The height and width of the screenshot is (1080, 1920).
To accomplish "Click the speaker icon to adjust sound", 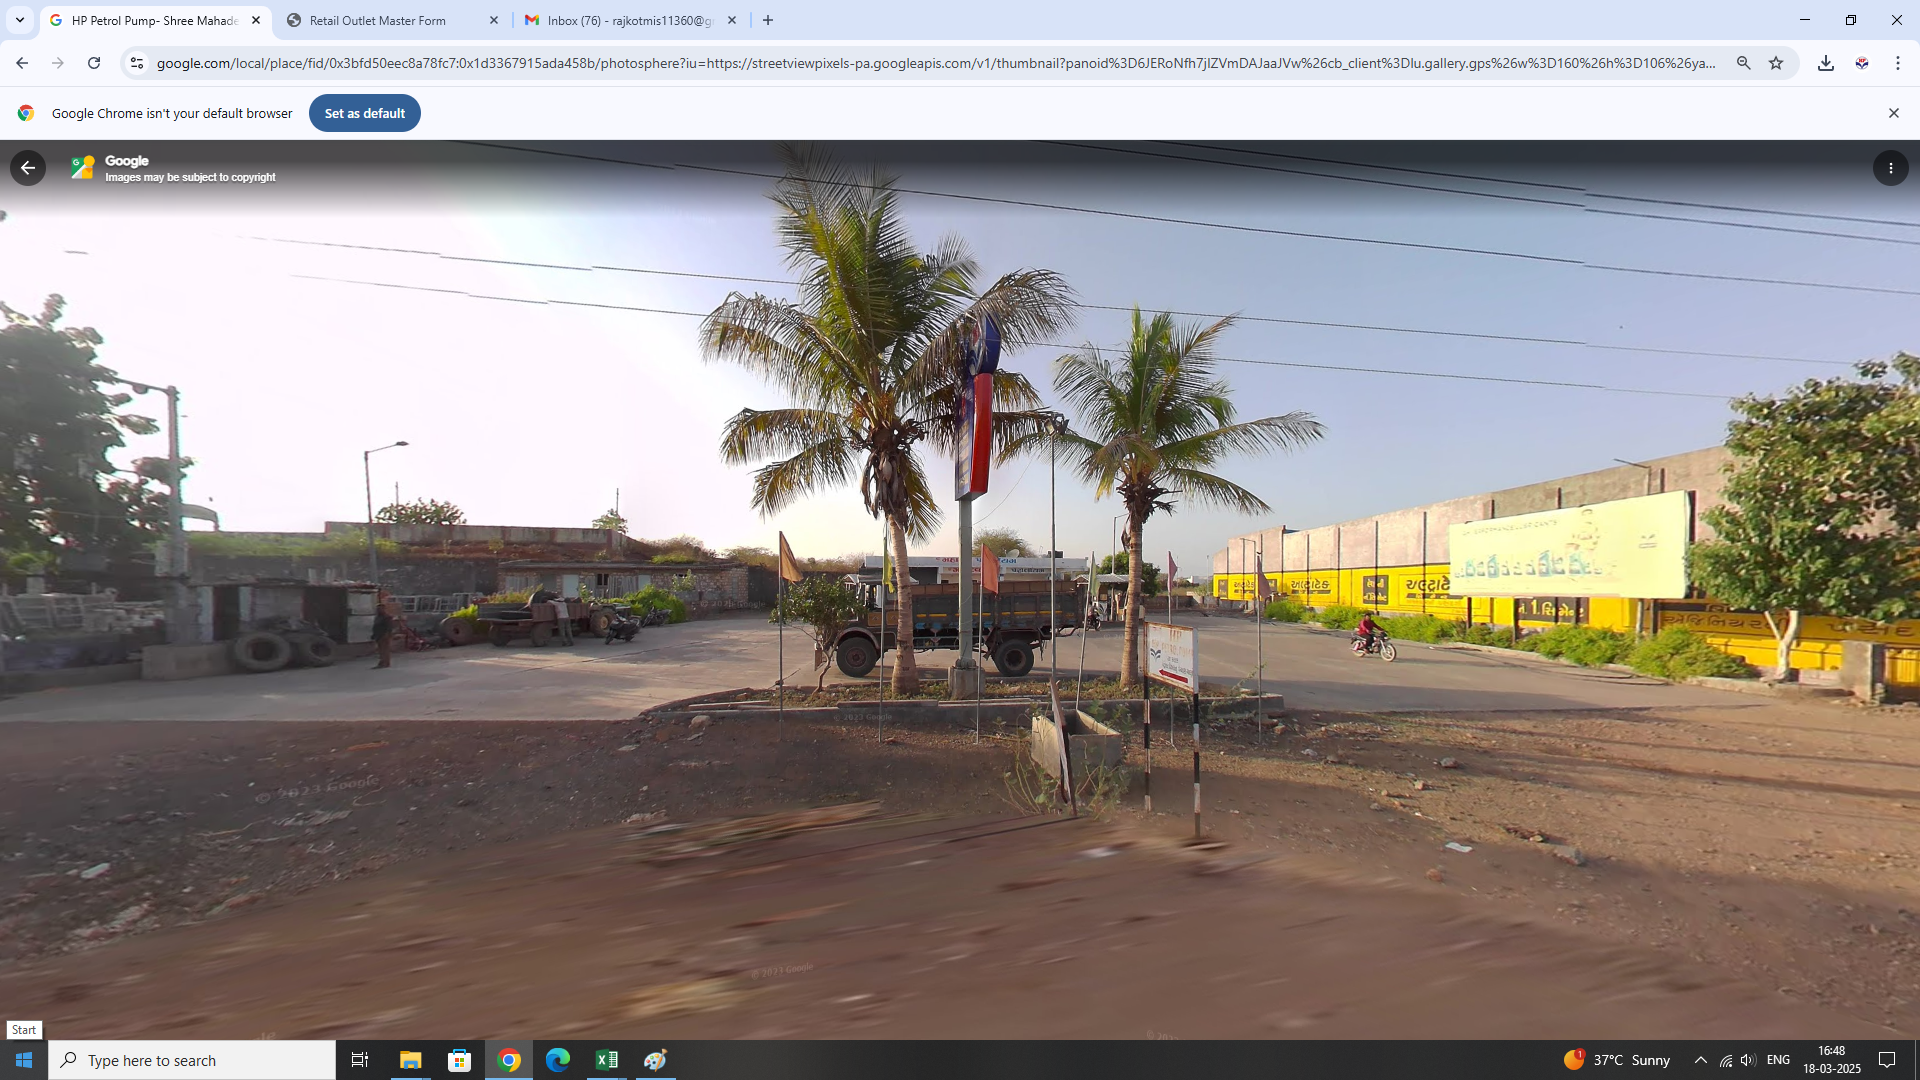I will click(1748, 1059).
